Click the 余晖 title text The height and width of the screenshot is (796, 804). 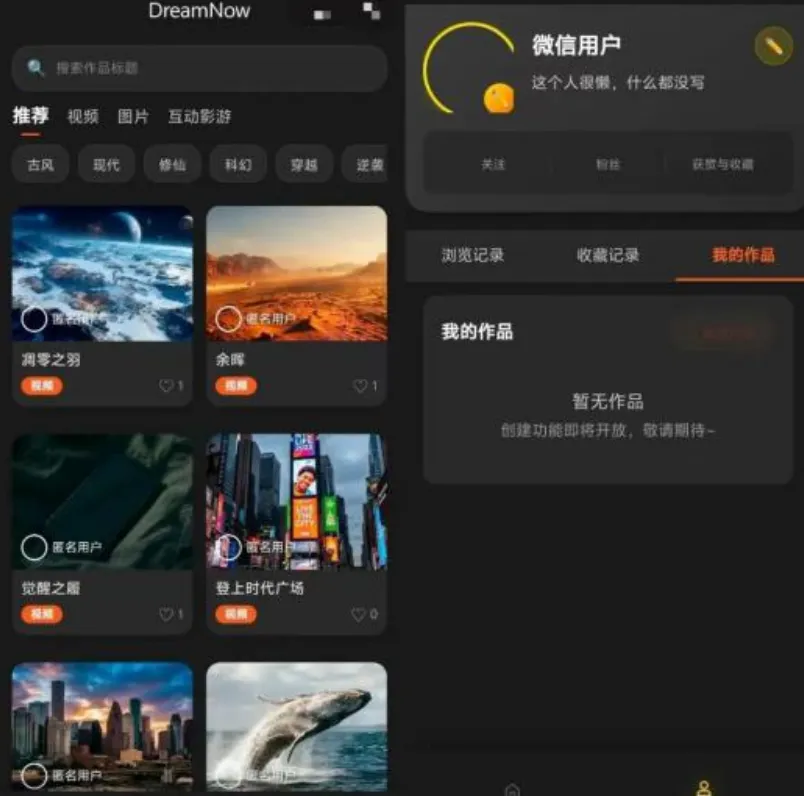pos(230,360)
